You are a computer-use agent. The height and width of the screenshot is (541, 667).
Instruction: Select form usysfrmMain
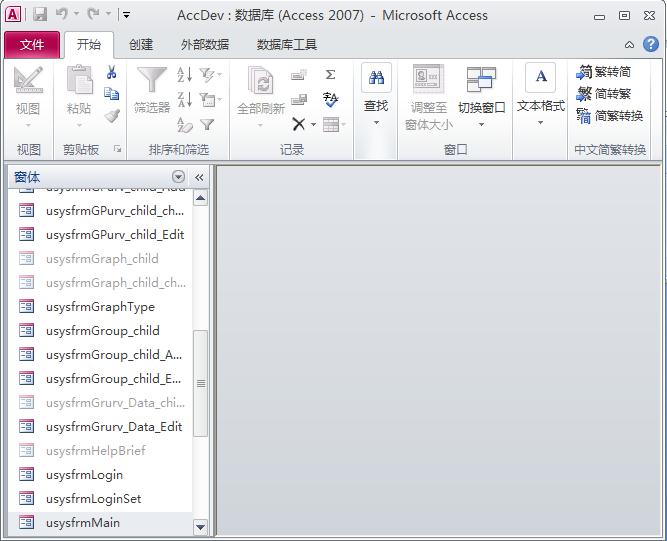click(100, 522)
